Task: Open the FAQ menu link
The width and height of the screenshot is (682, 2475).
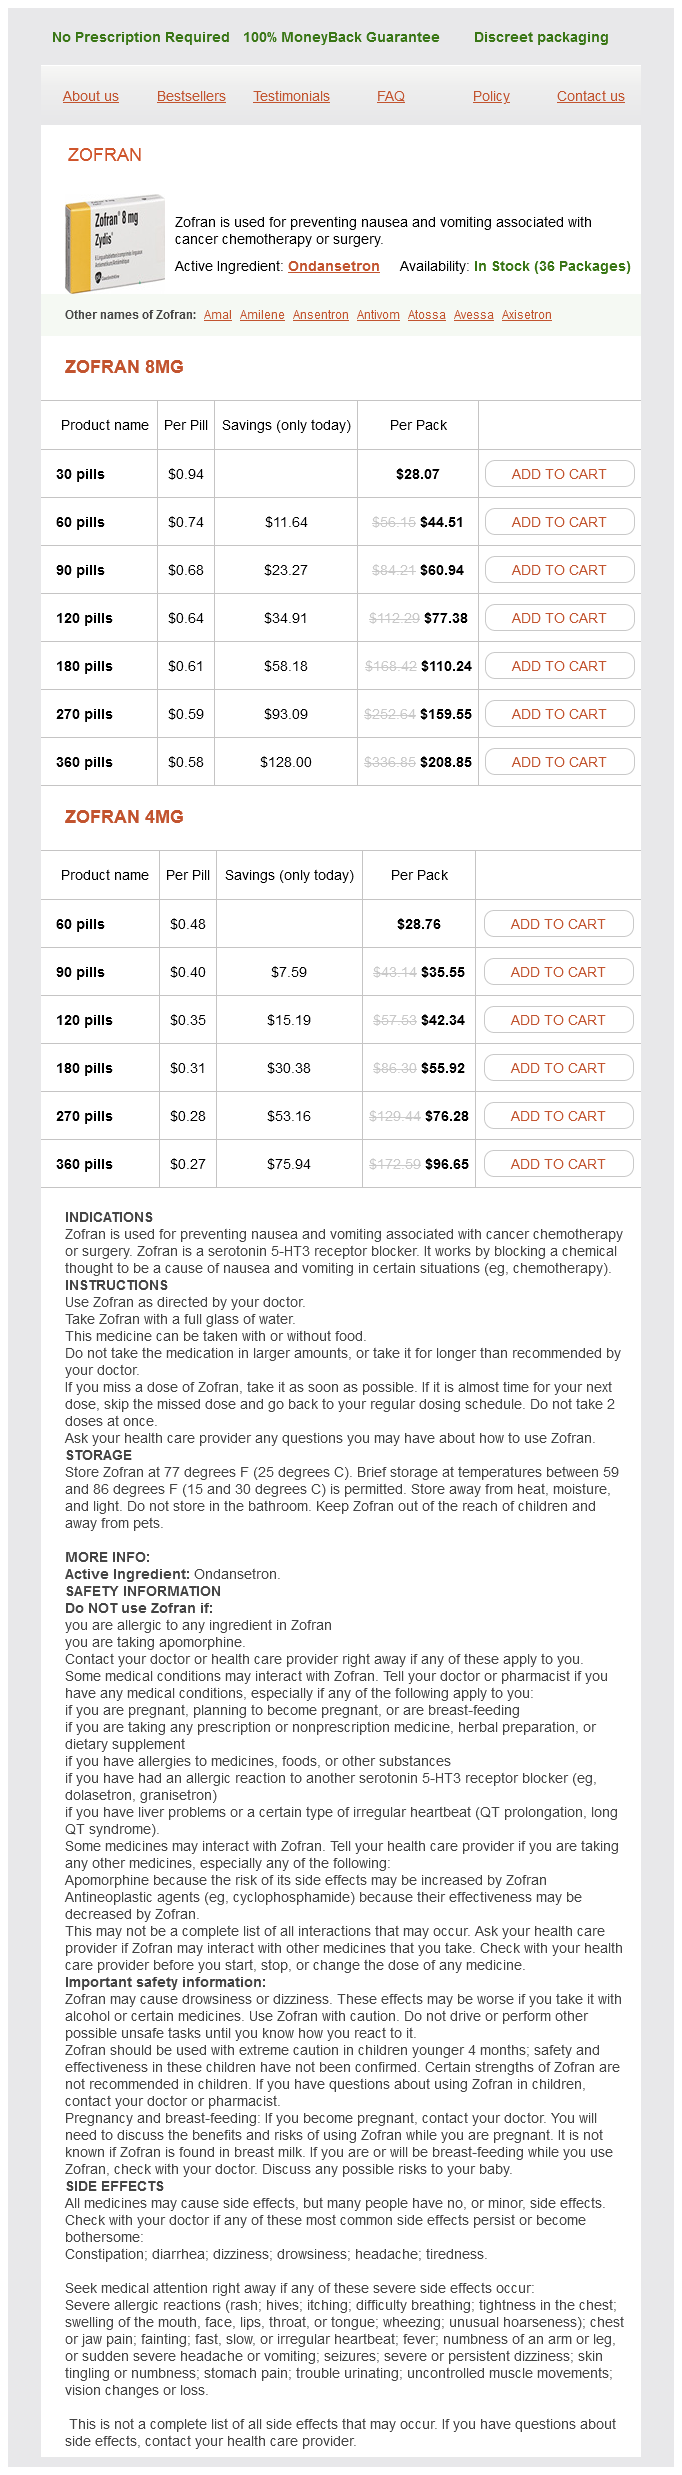Action: pos(391,96)
